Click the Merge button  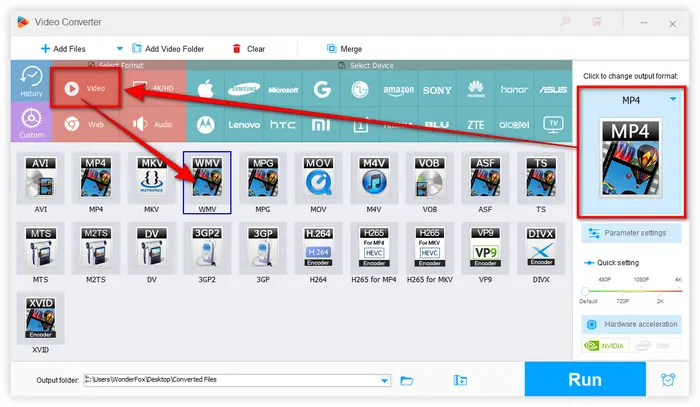click(x=344, y=49)
